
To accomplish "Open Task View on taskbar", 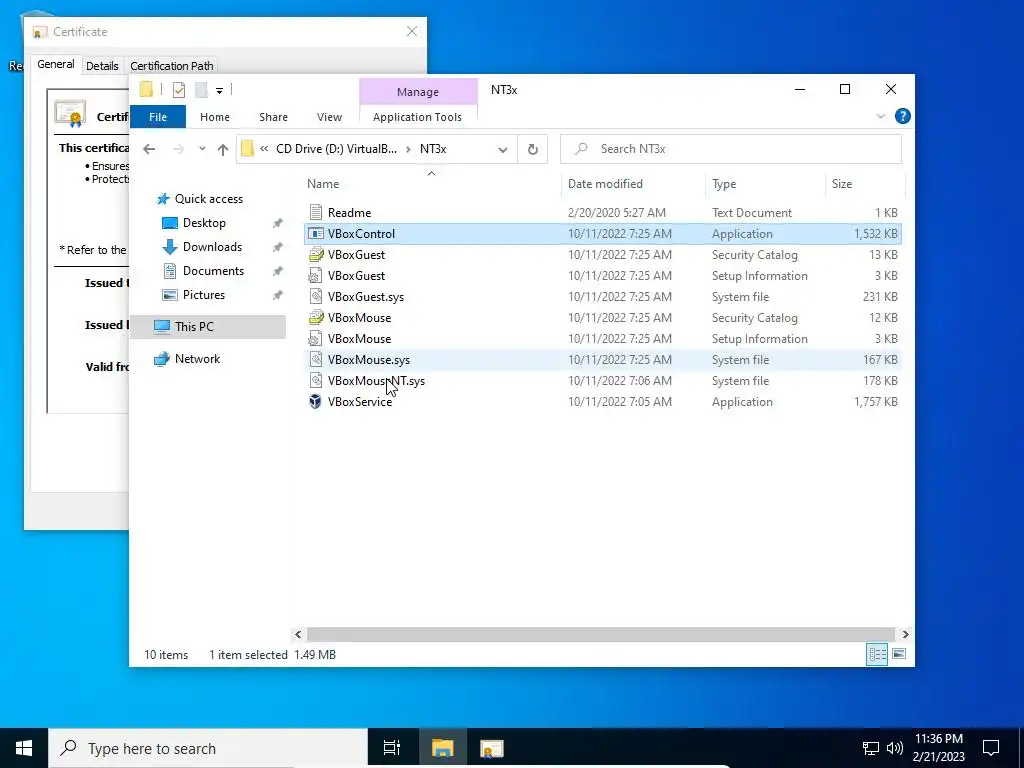I will pyautogui.click(x=392, y=748).
